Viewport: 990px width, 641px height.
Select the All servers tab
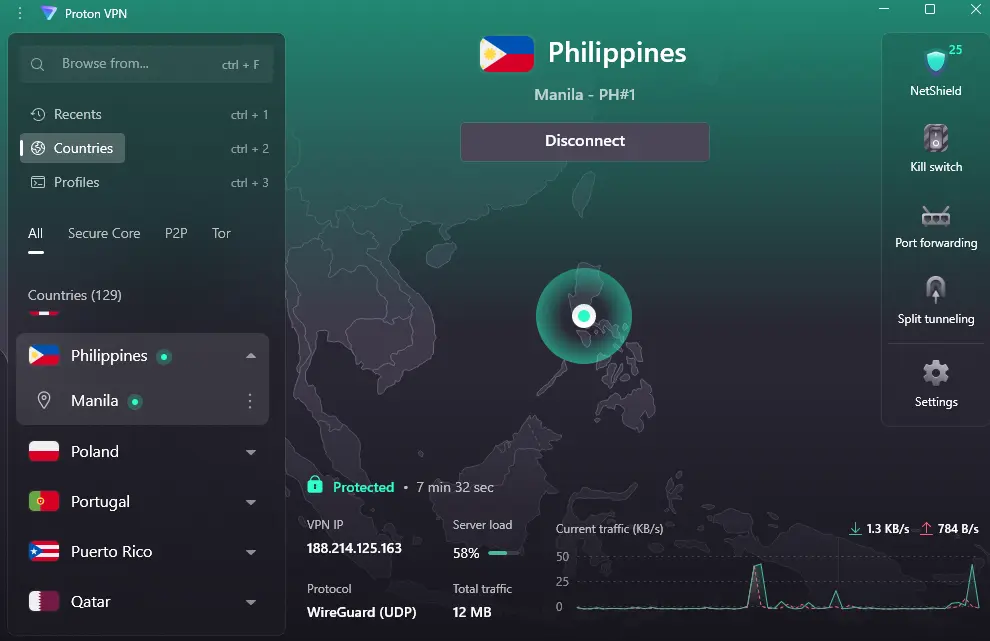pos(35,234)
